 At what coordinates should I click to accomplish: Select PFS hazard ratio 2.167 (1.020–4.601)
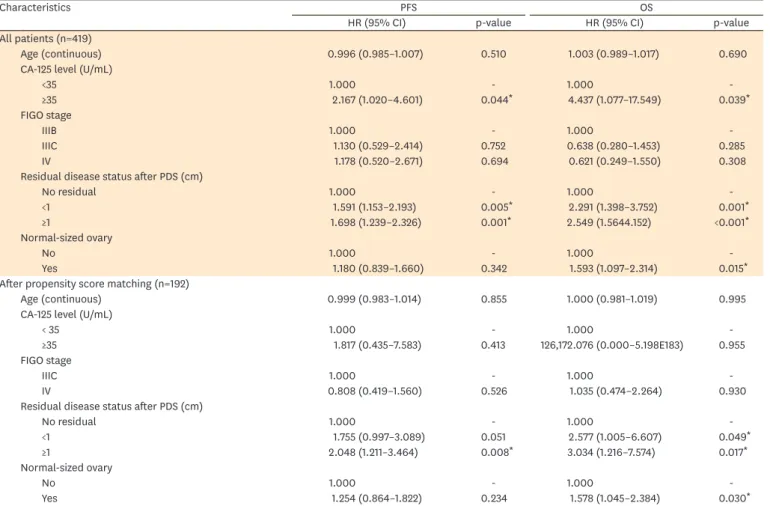pos(377,100)
